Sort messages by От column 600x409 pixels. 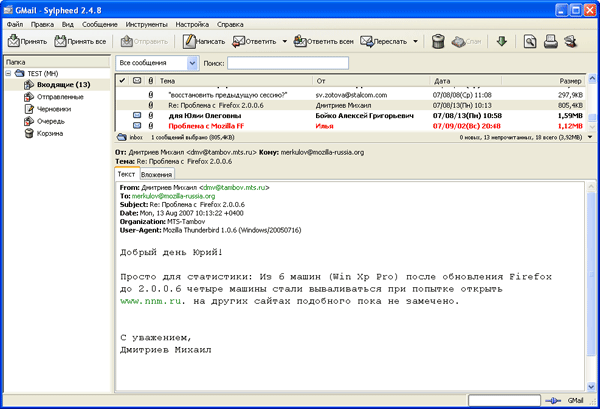click(x=372, y=81)
